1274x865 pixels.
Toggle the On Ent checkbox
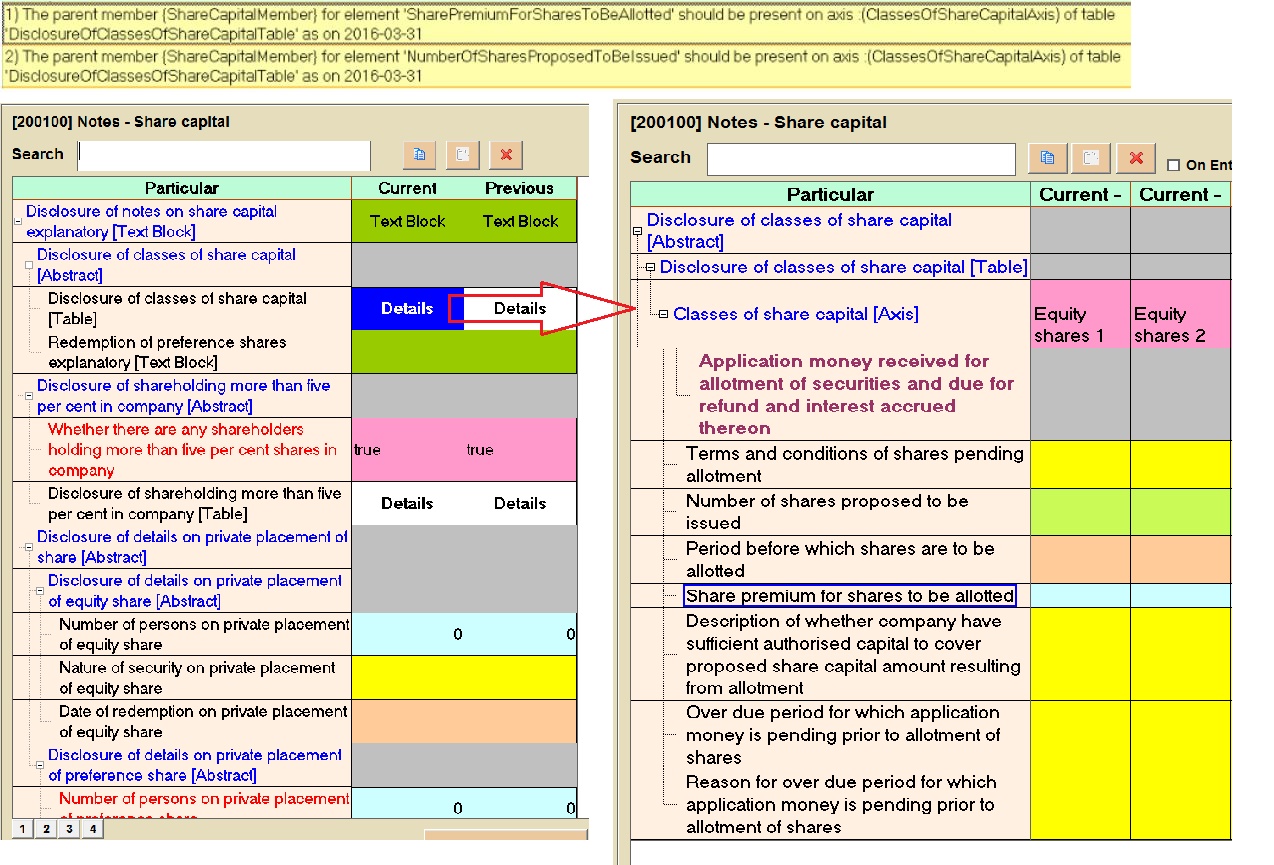1174,165
